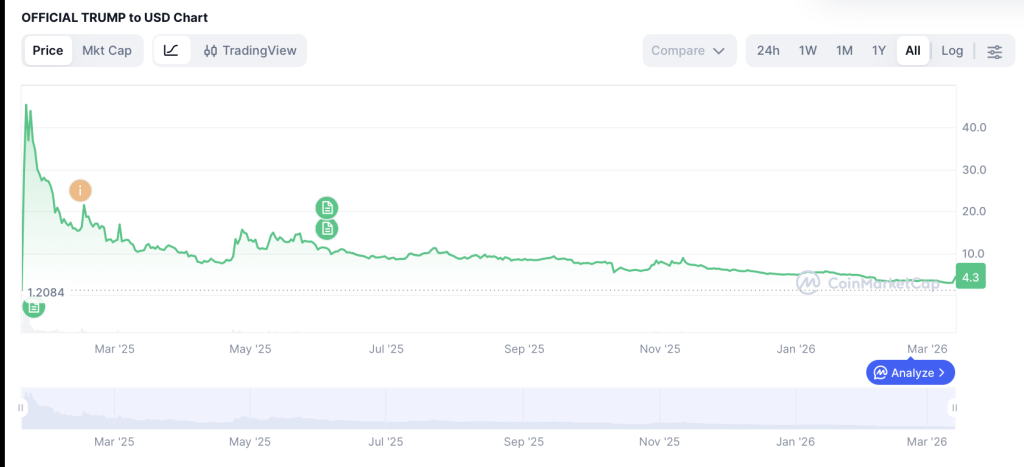Switch chart to Price view
1024x467 pixels.
coord(48,50)
